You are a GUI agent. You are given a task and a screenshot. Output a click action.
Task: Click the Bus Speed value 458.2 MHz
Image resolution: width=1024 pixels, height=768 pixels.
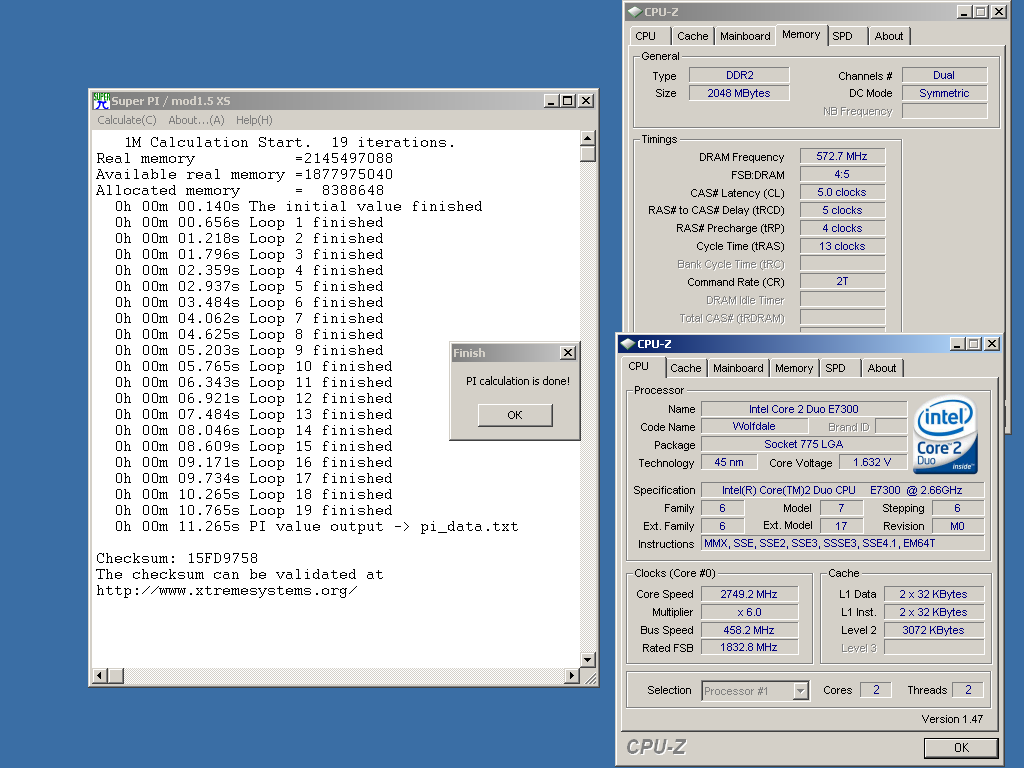tap(749, 630)
